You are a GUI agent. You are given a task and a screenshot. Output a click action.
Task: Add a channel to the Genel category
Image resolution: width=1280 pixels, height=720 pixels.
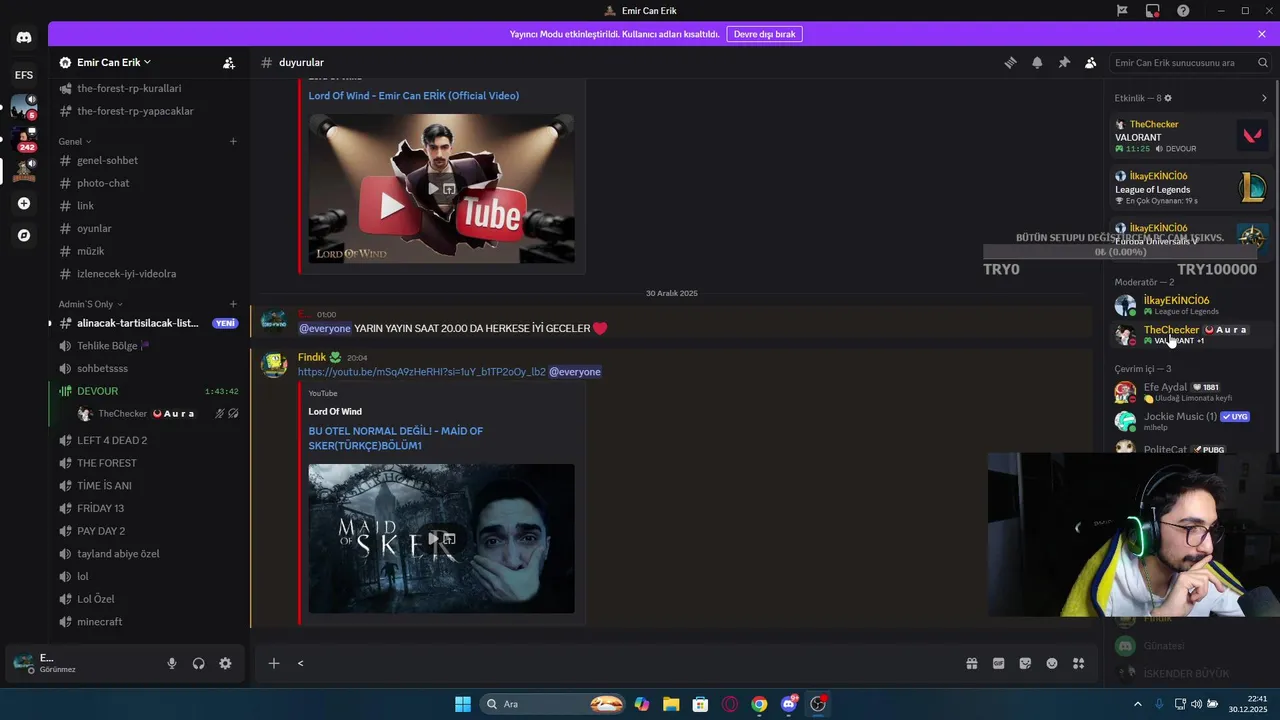pyautogui.click(x=233, y=141)
